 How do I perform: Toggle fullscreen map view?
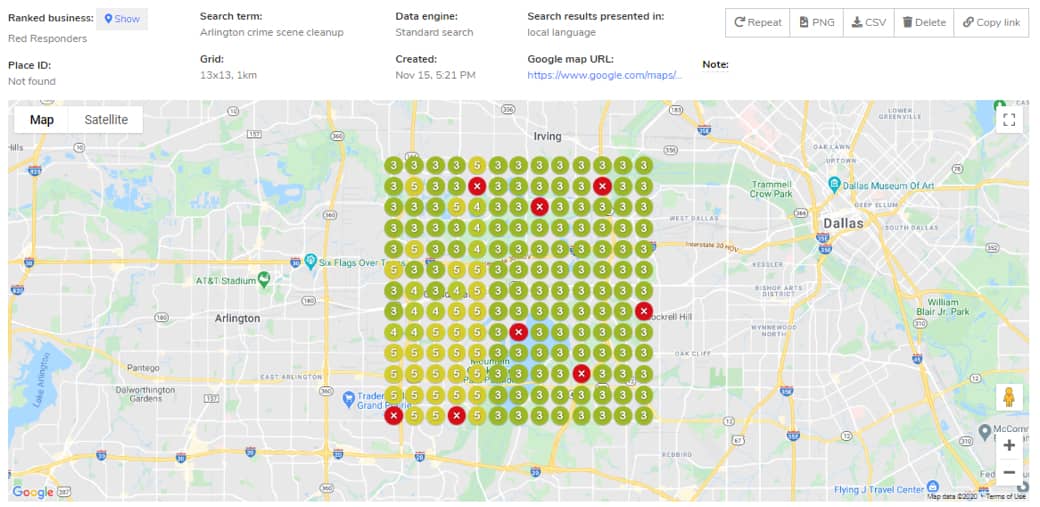tap(1009, 120)
